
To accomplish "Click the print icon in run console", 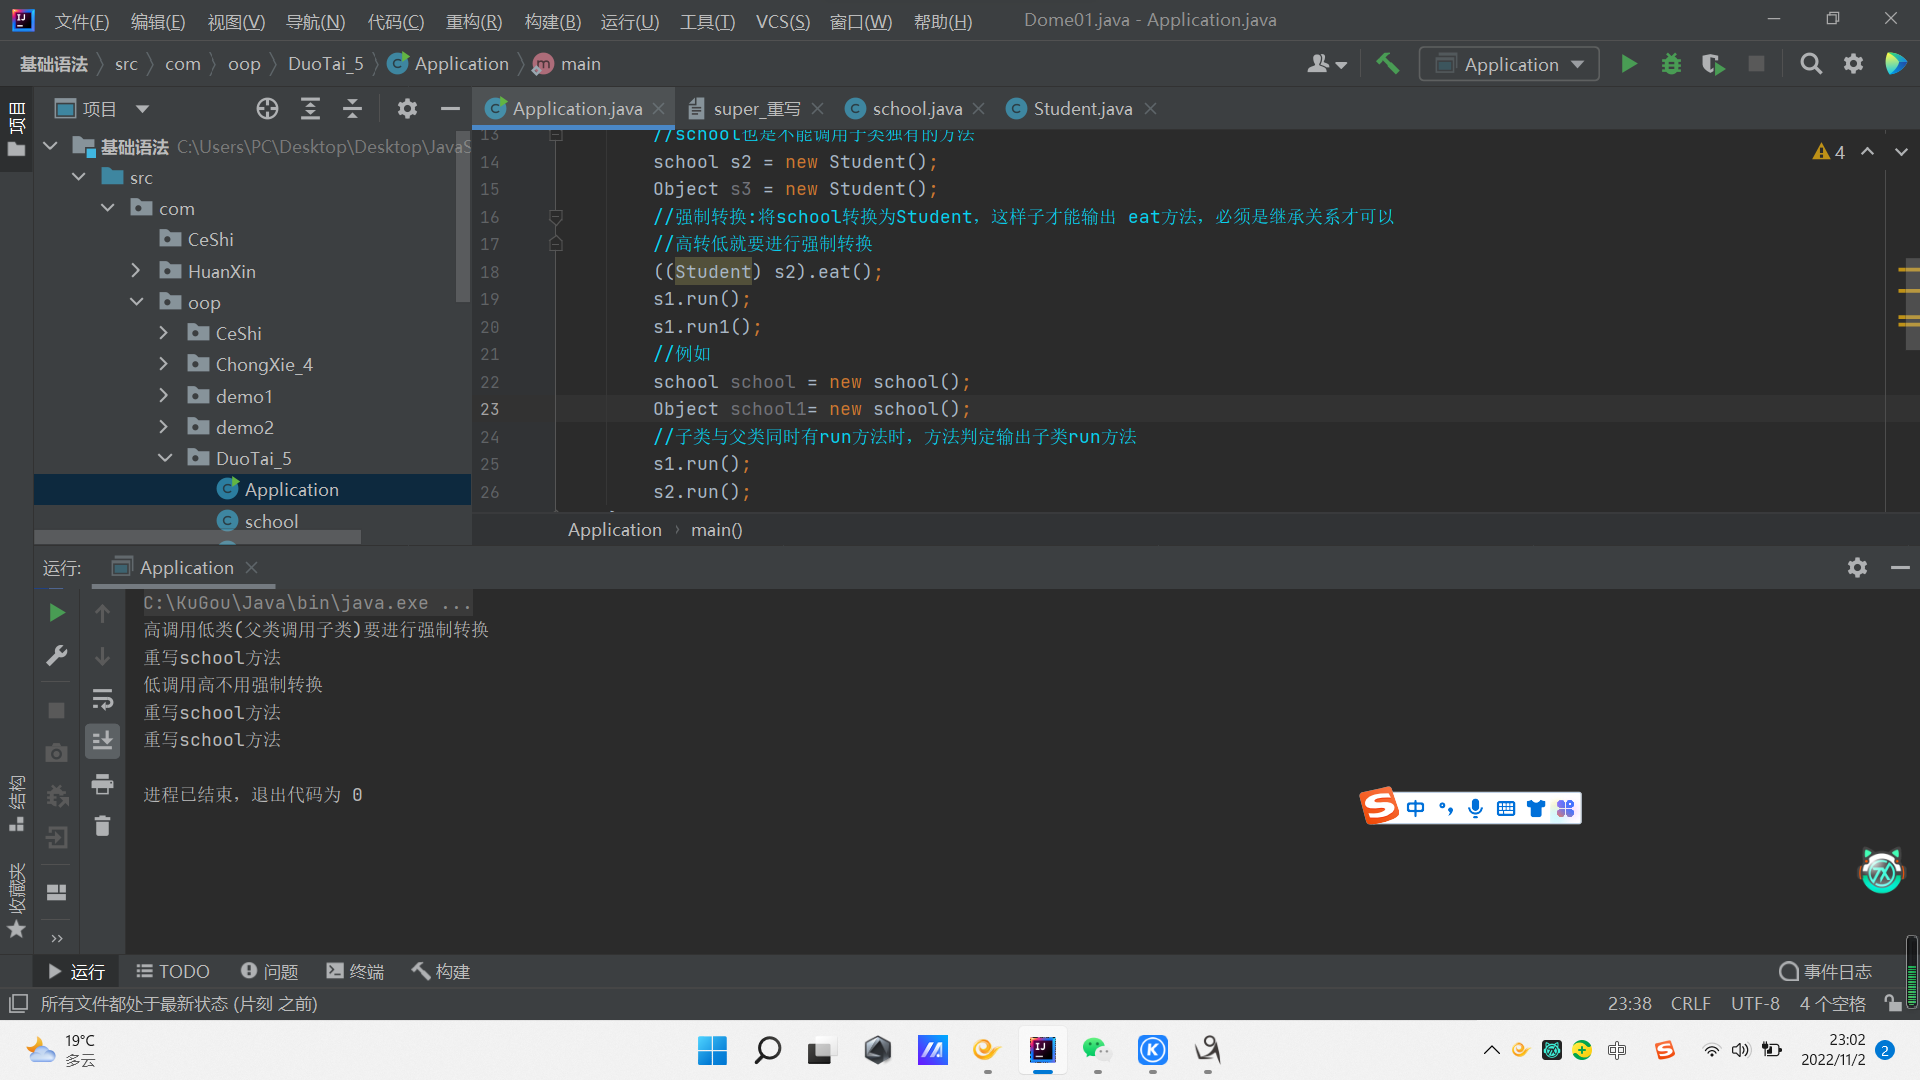I will 102,784.
